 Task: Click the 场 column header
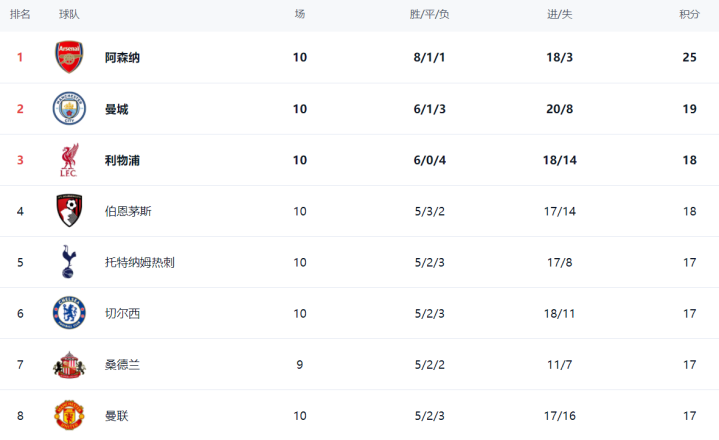point(300,14)
